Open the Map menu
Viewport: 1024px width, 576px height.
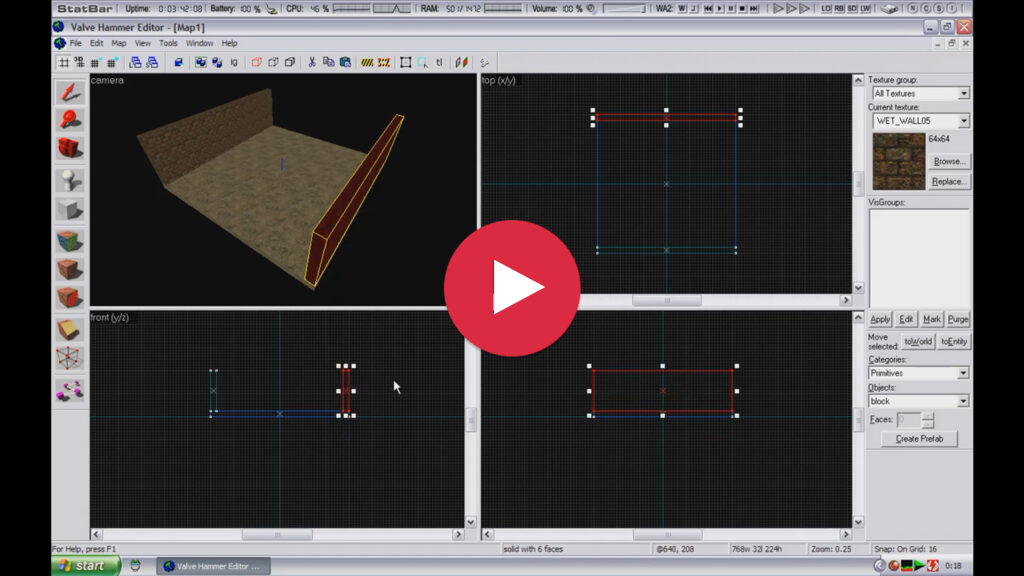[x=119, y=43]
